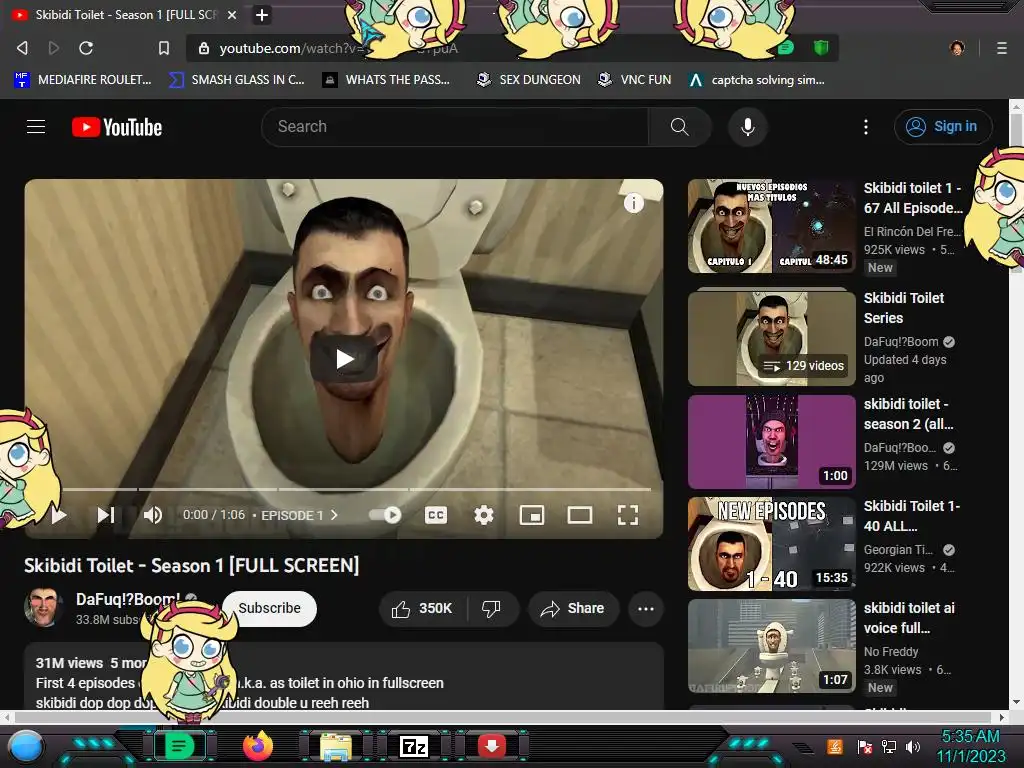1024x768 pixels.
Task: Open SMASH GLASS IN C... bookmark
Action: click(237, 80)
